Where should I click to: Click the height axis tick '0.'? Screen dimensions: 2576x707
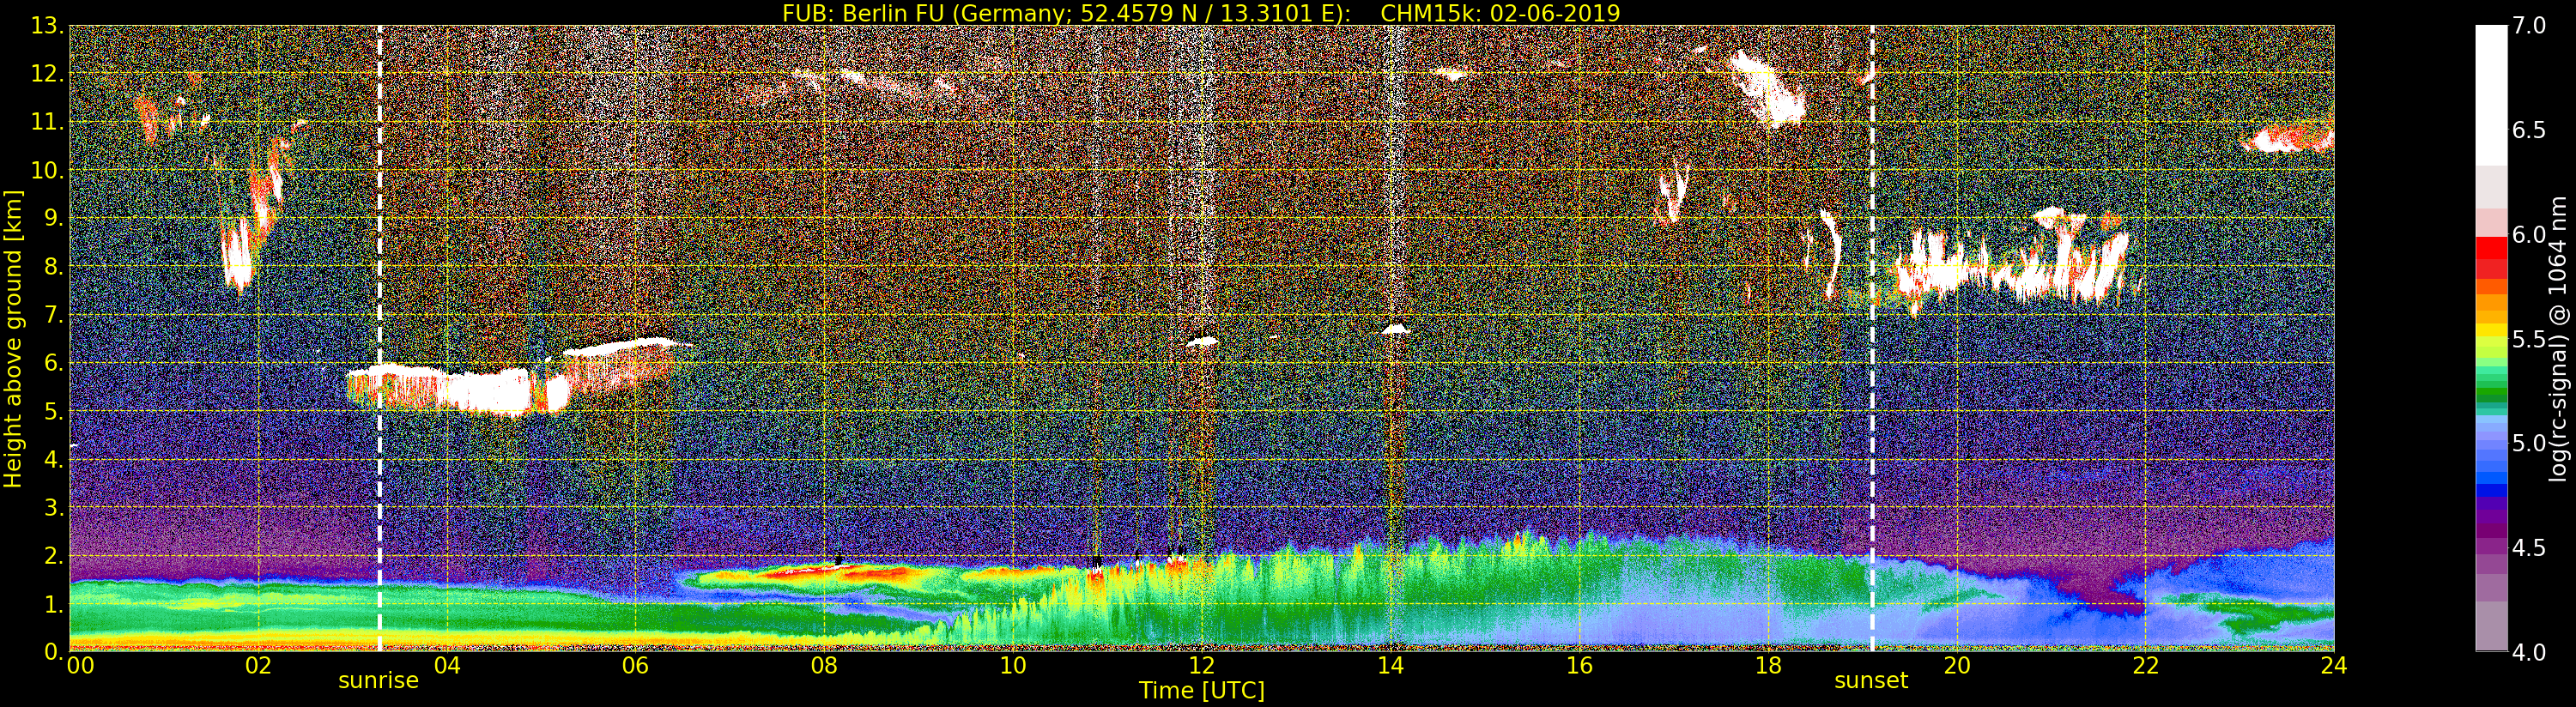coord(53,651)
